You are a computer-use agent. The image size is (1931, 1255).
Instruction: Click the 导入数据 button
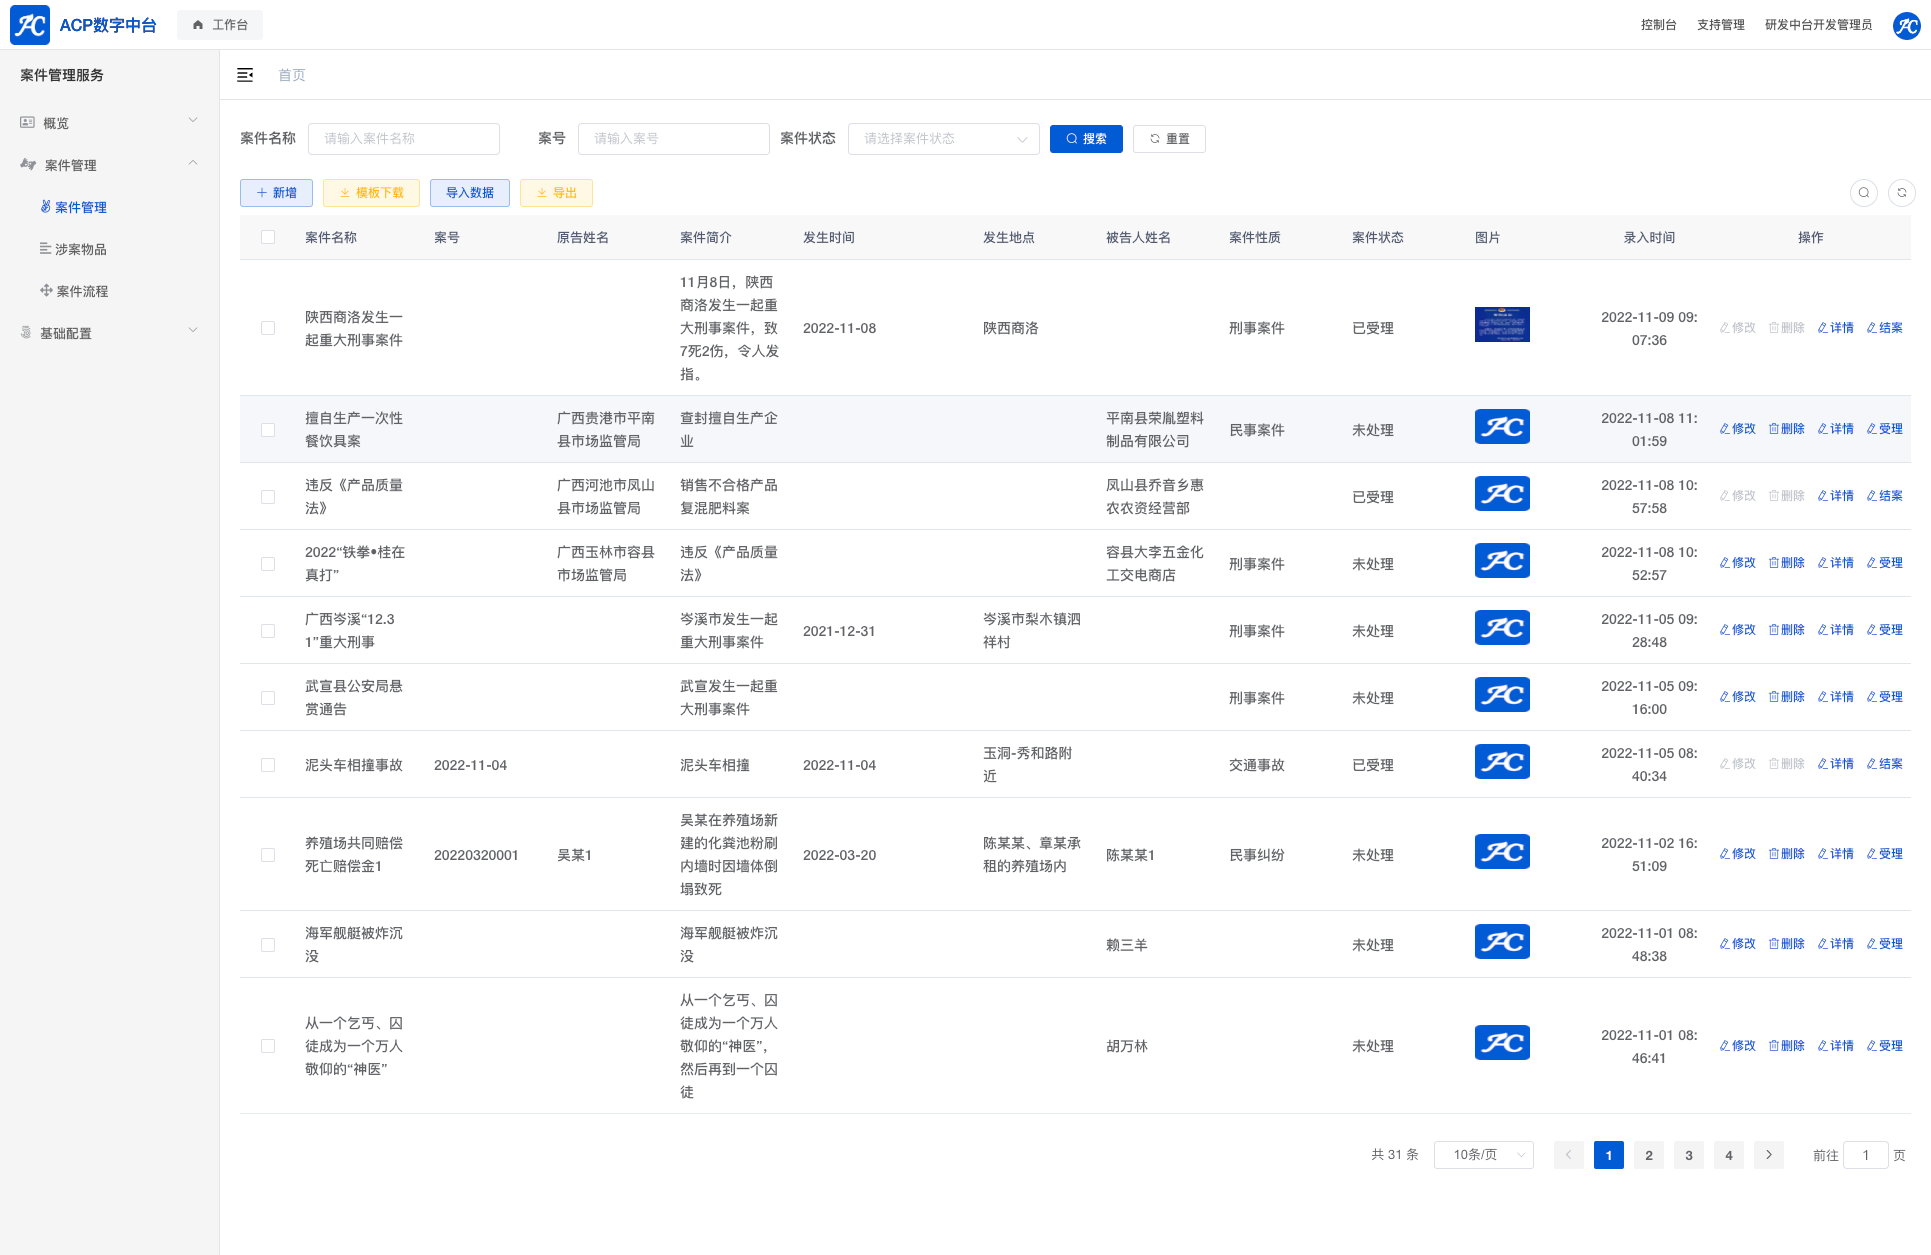(x=469, y=193)
